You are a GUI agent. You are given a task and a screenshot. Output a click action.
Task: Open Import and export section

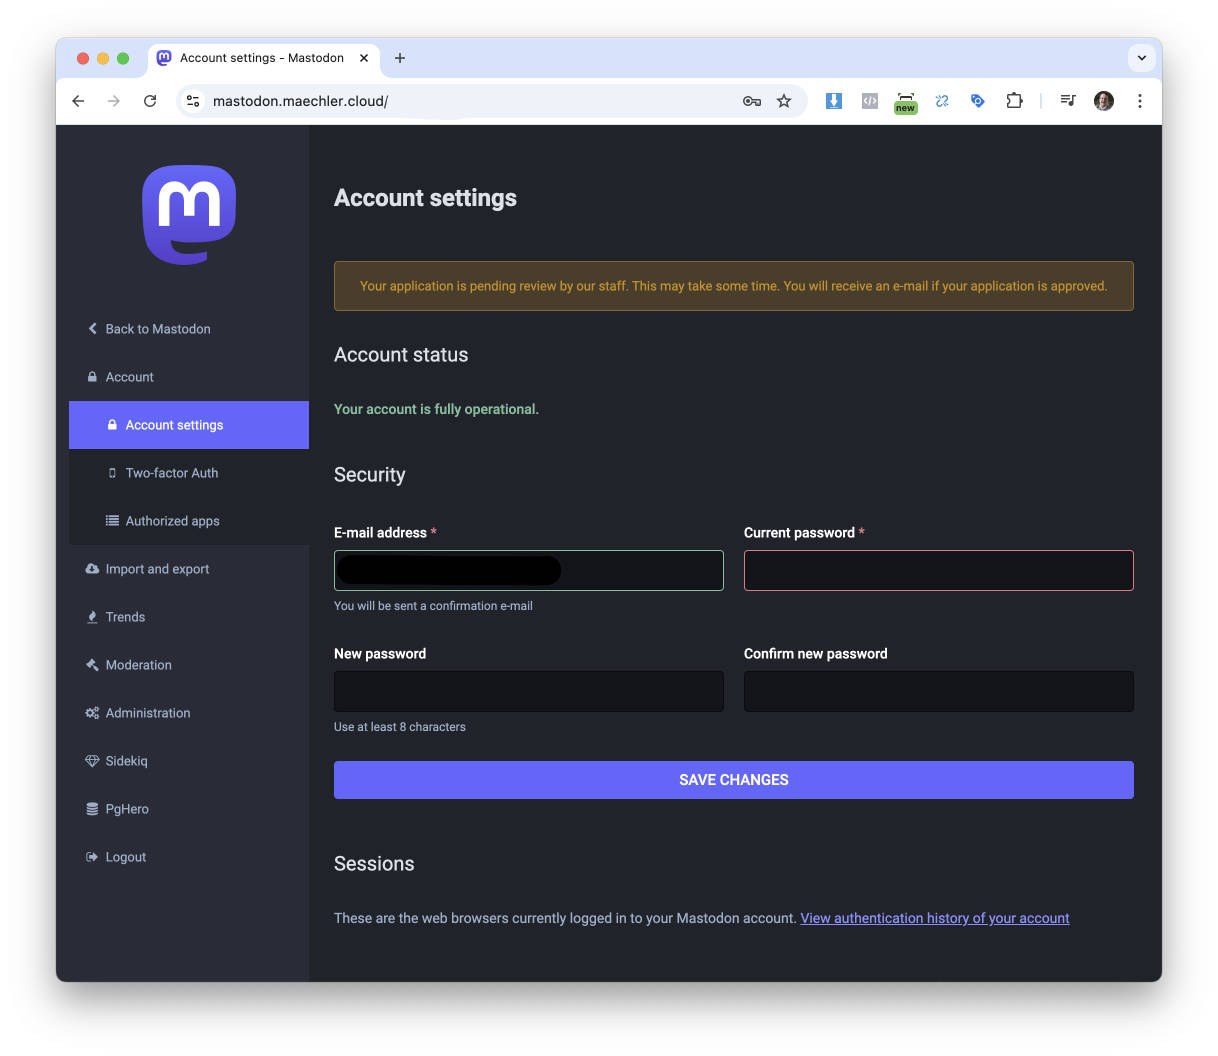click(157, 569)
